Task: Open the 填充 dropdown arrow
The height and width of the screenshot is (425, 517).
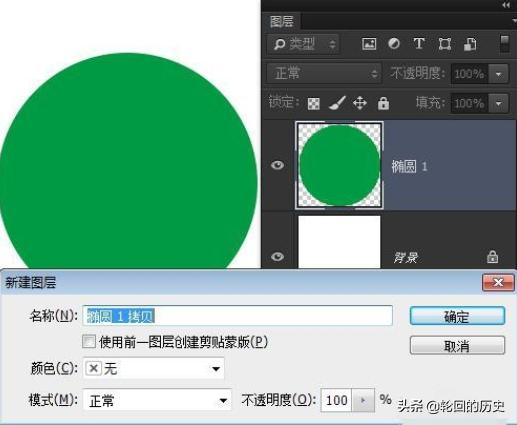Action: 499,103
